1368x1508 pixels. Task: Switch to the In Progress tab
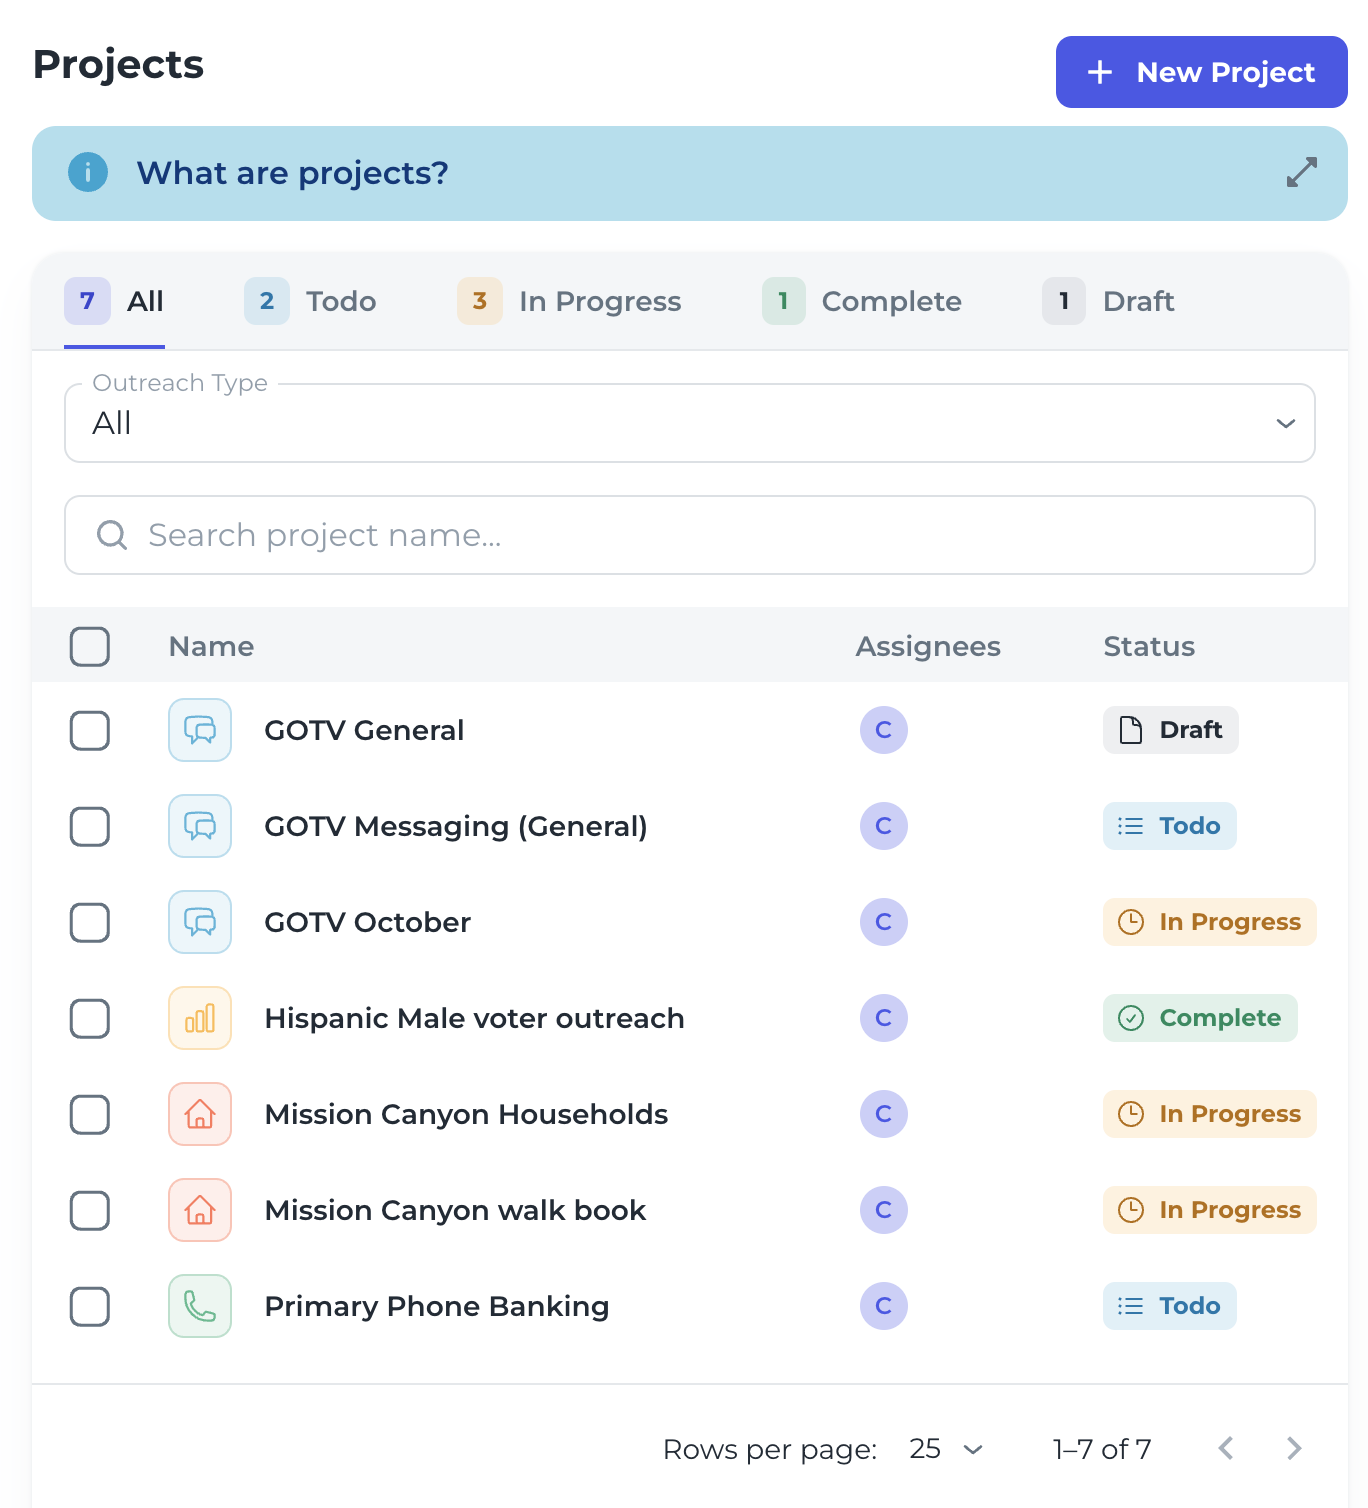570,301
